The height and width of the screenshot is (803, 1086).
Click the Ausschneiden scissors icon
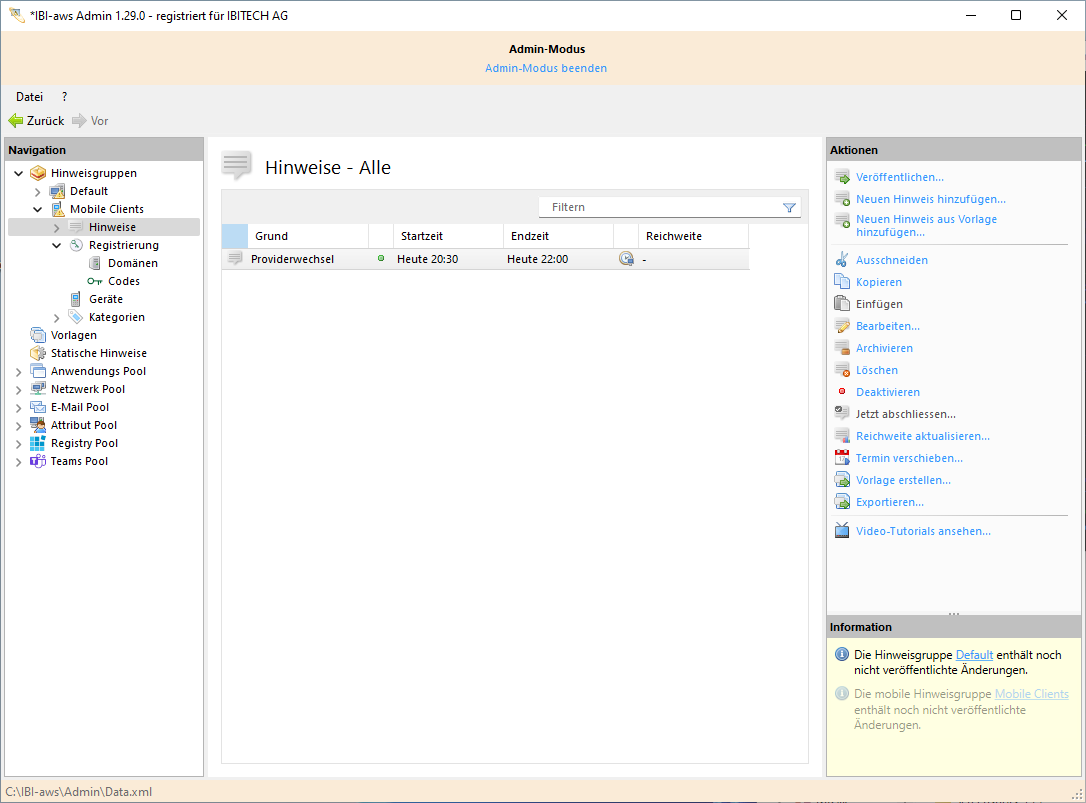(x=842, y=260)
